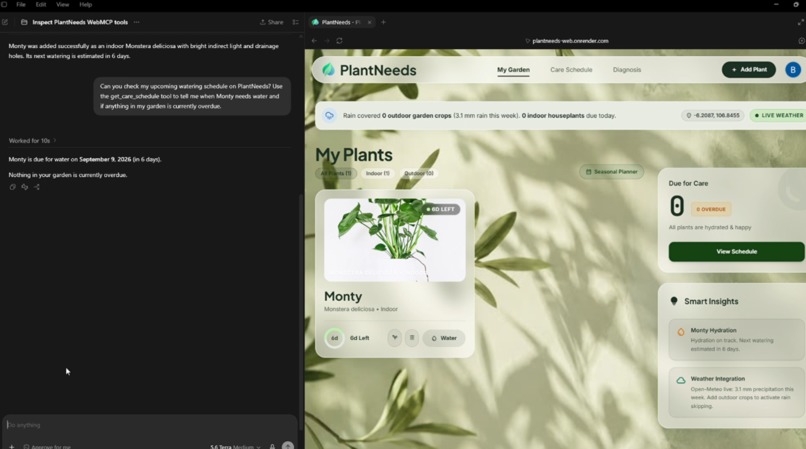Open the blue B profile avatar
Image resolution: width=806 pixels, height=449 pixels.
coord(793,69)
